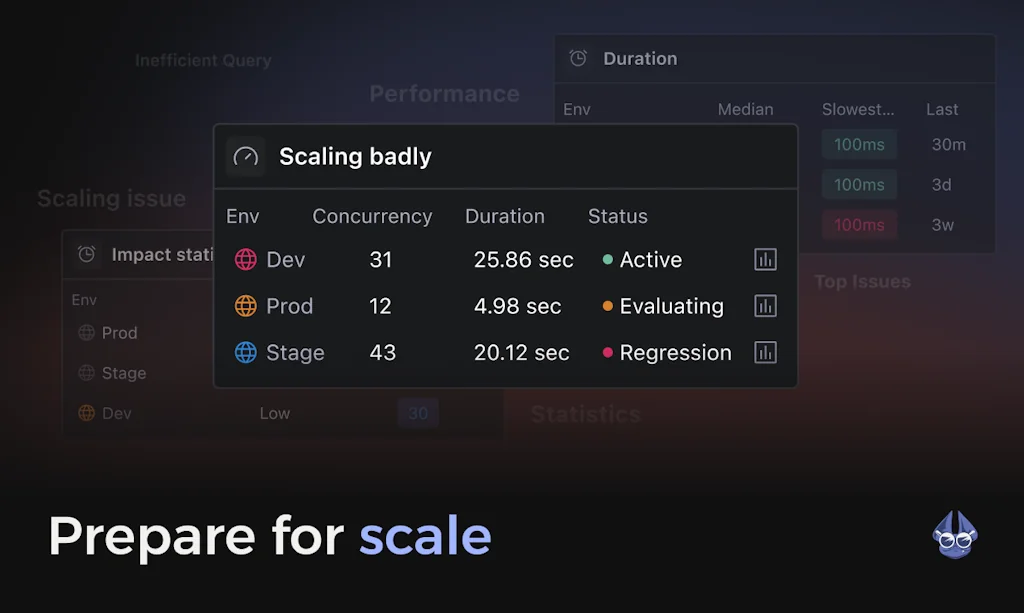Toggle the orange status dot next to Evaluating
This screenshot has width=1024, height=613.
tap(608, 306)
